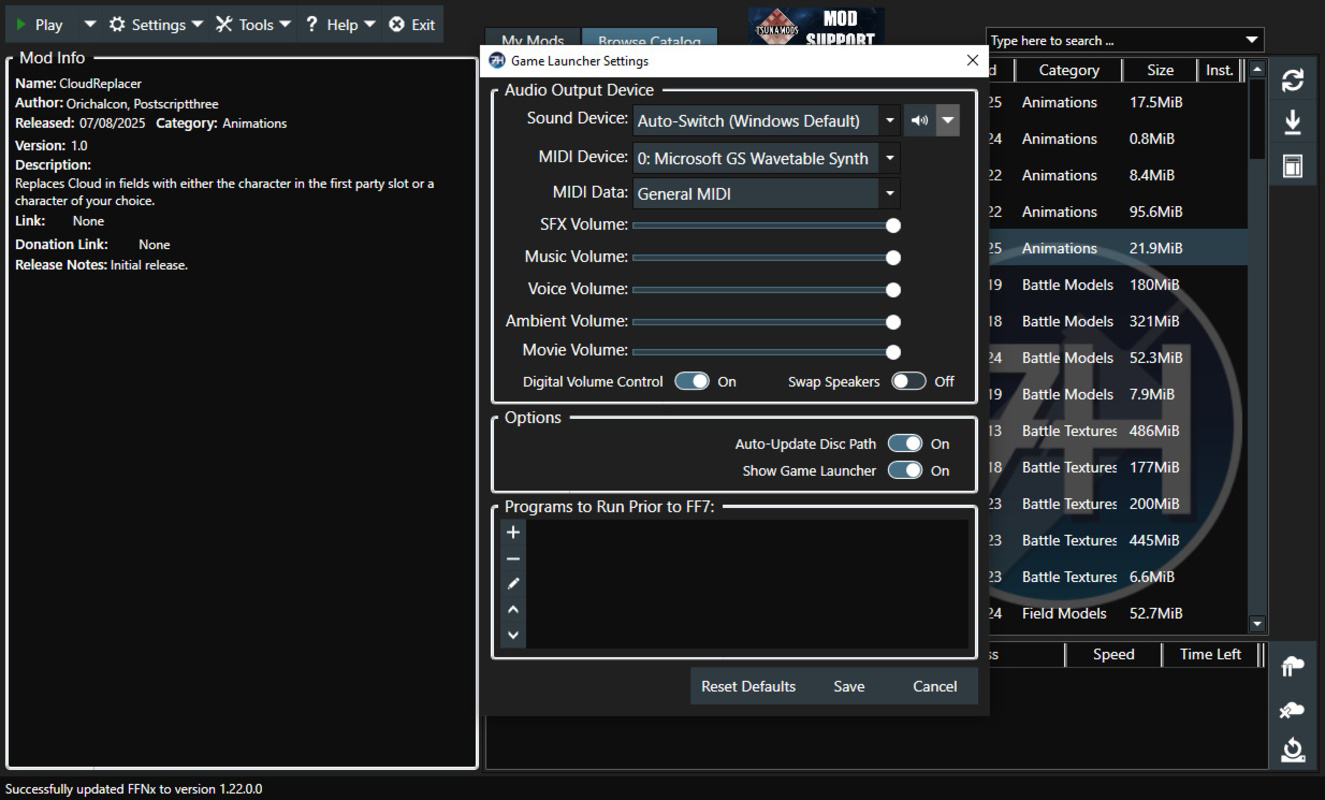
Task: Click the Inst. column header
Action: 1219,70
